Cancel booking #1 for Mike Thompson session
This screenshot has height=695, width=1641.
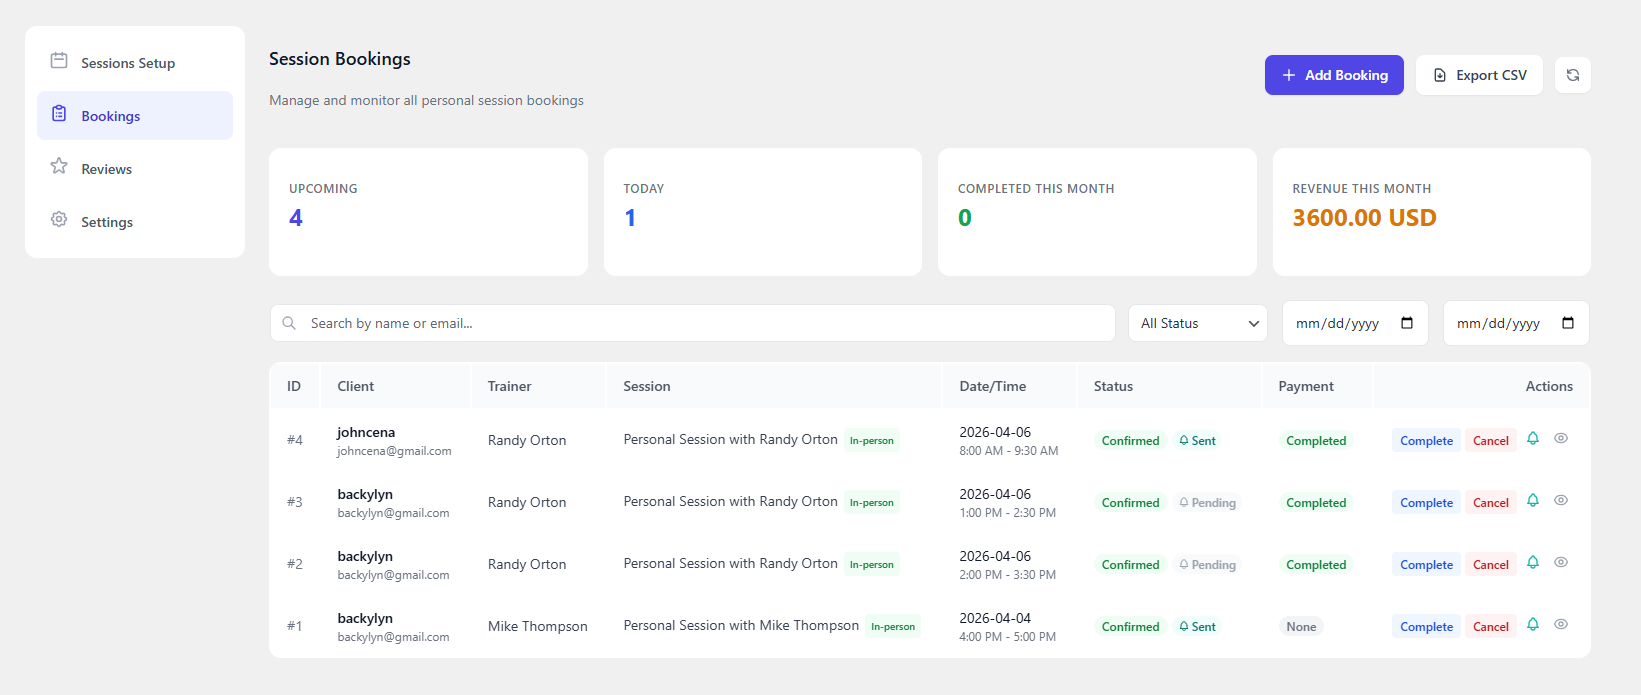pyautogui.click(x=1490, y=627)
